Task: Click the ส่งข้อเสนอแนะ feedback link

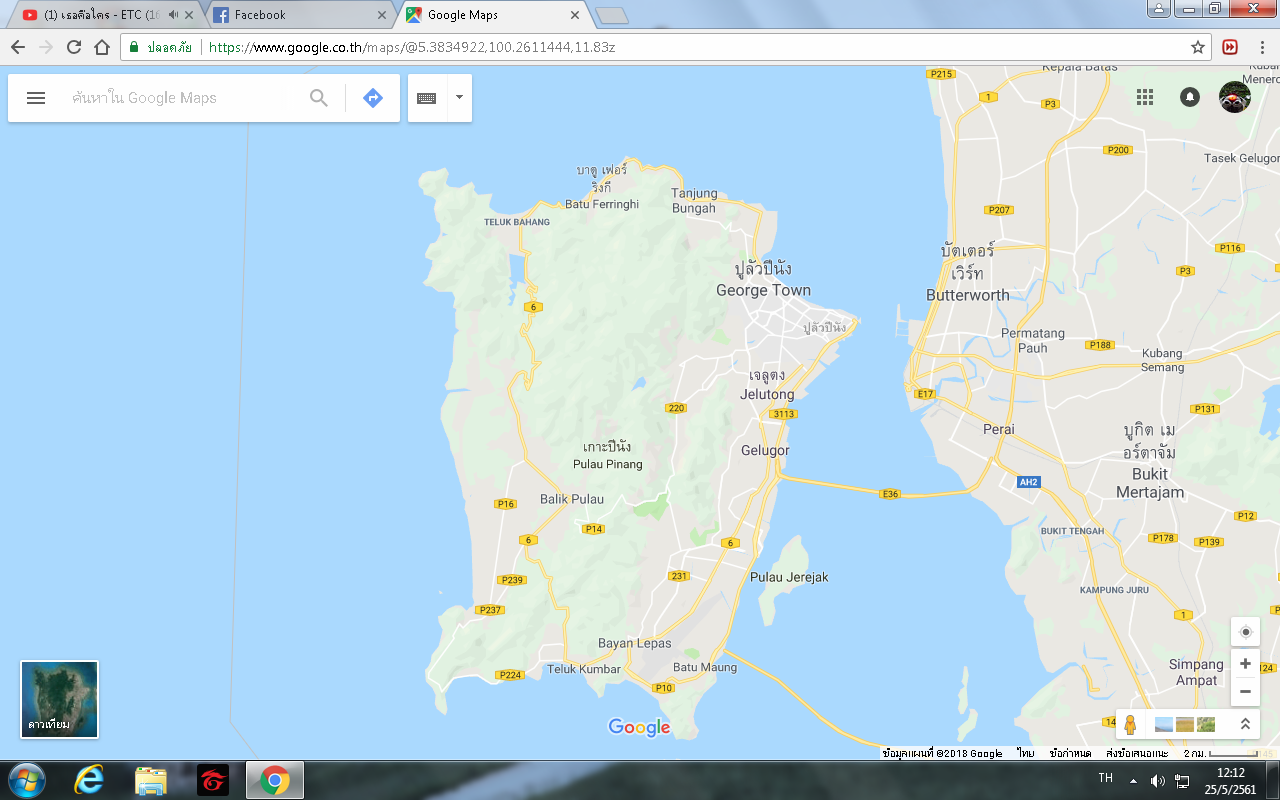Action: click(x=1137, y=753)
